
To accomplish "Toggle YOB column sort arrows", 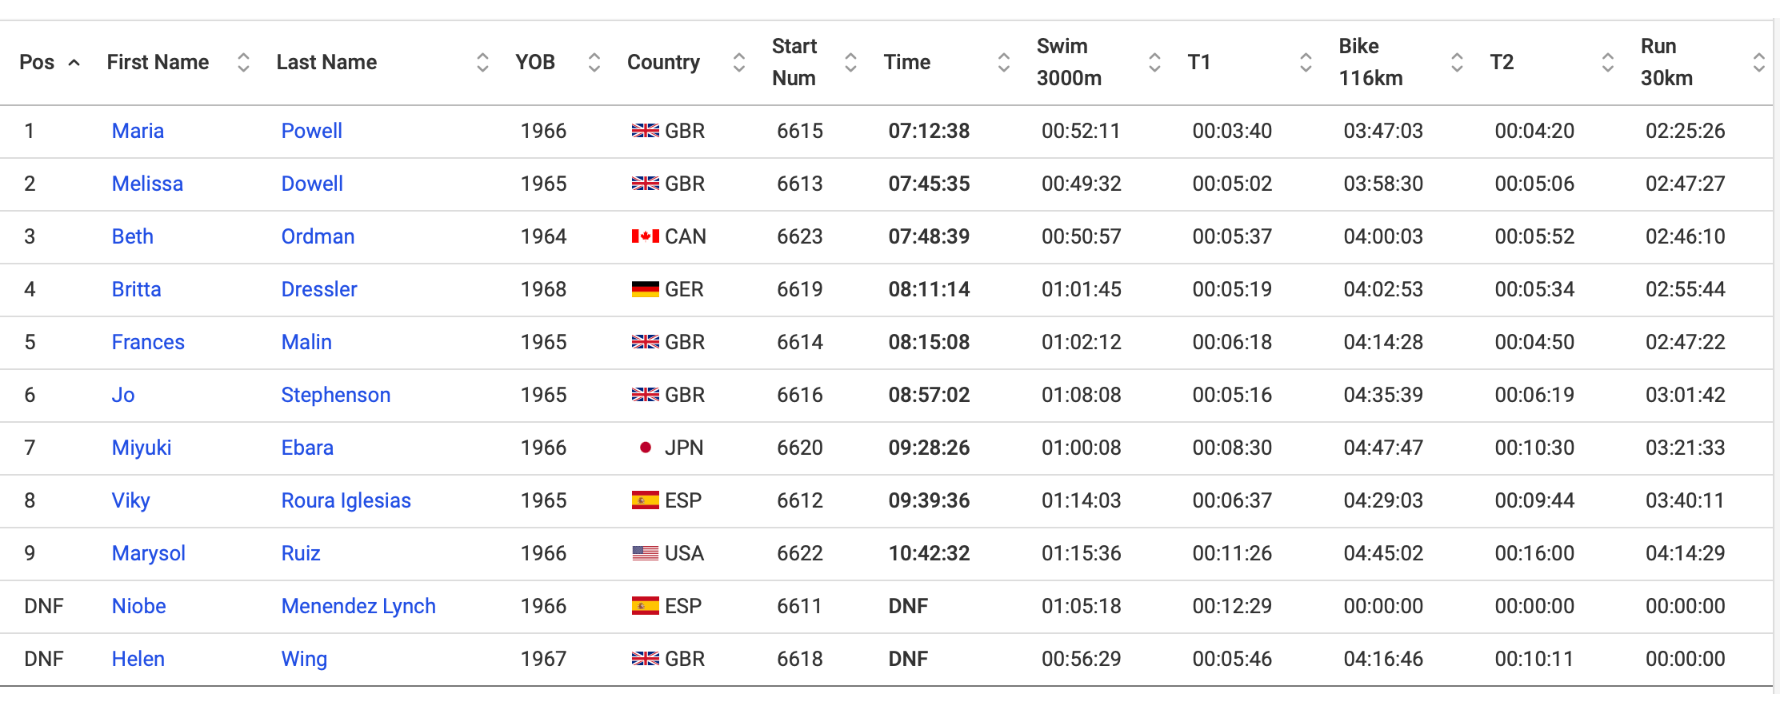I will [x=594, y=62].
